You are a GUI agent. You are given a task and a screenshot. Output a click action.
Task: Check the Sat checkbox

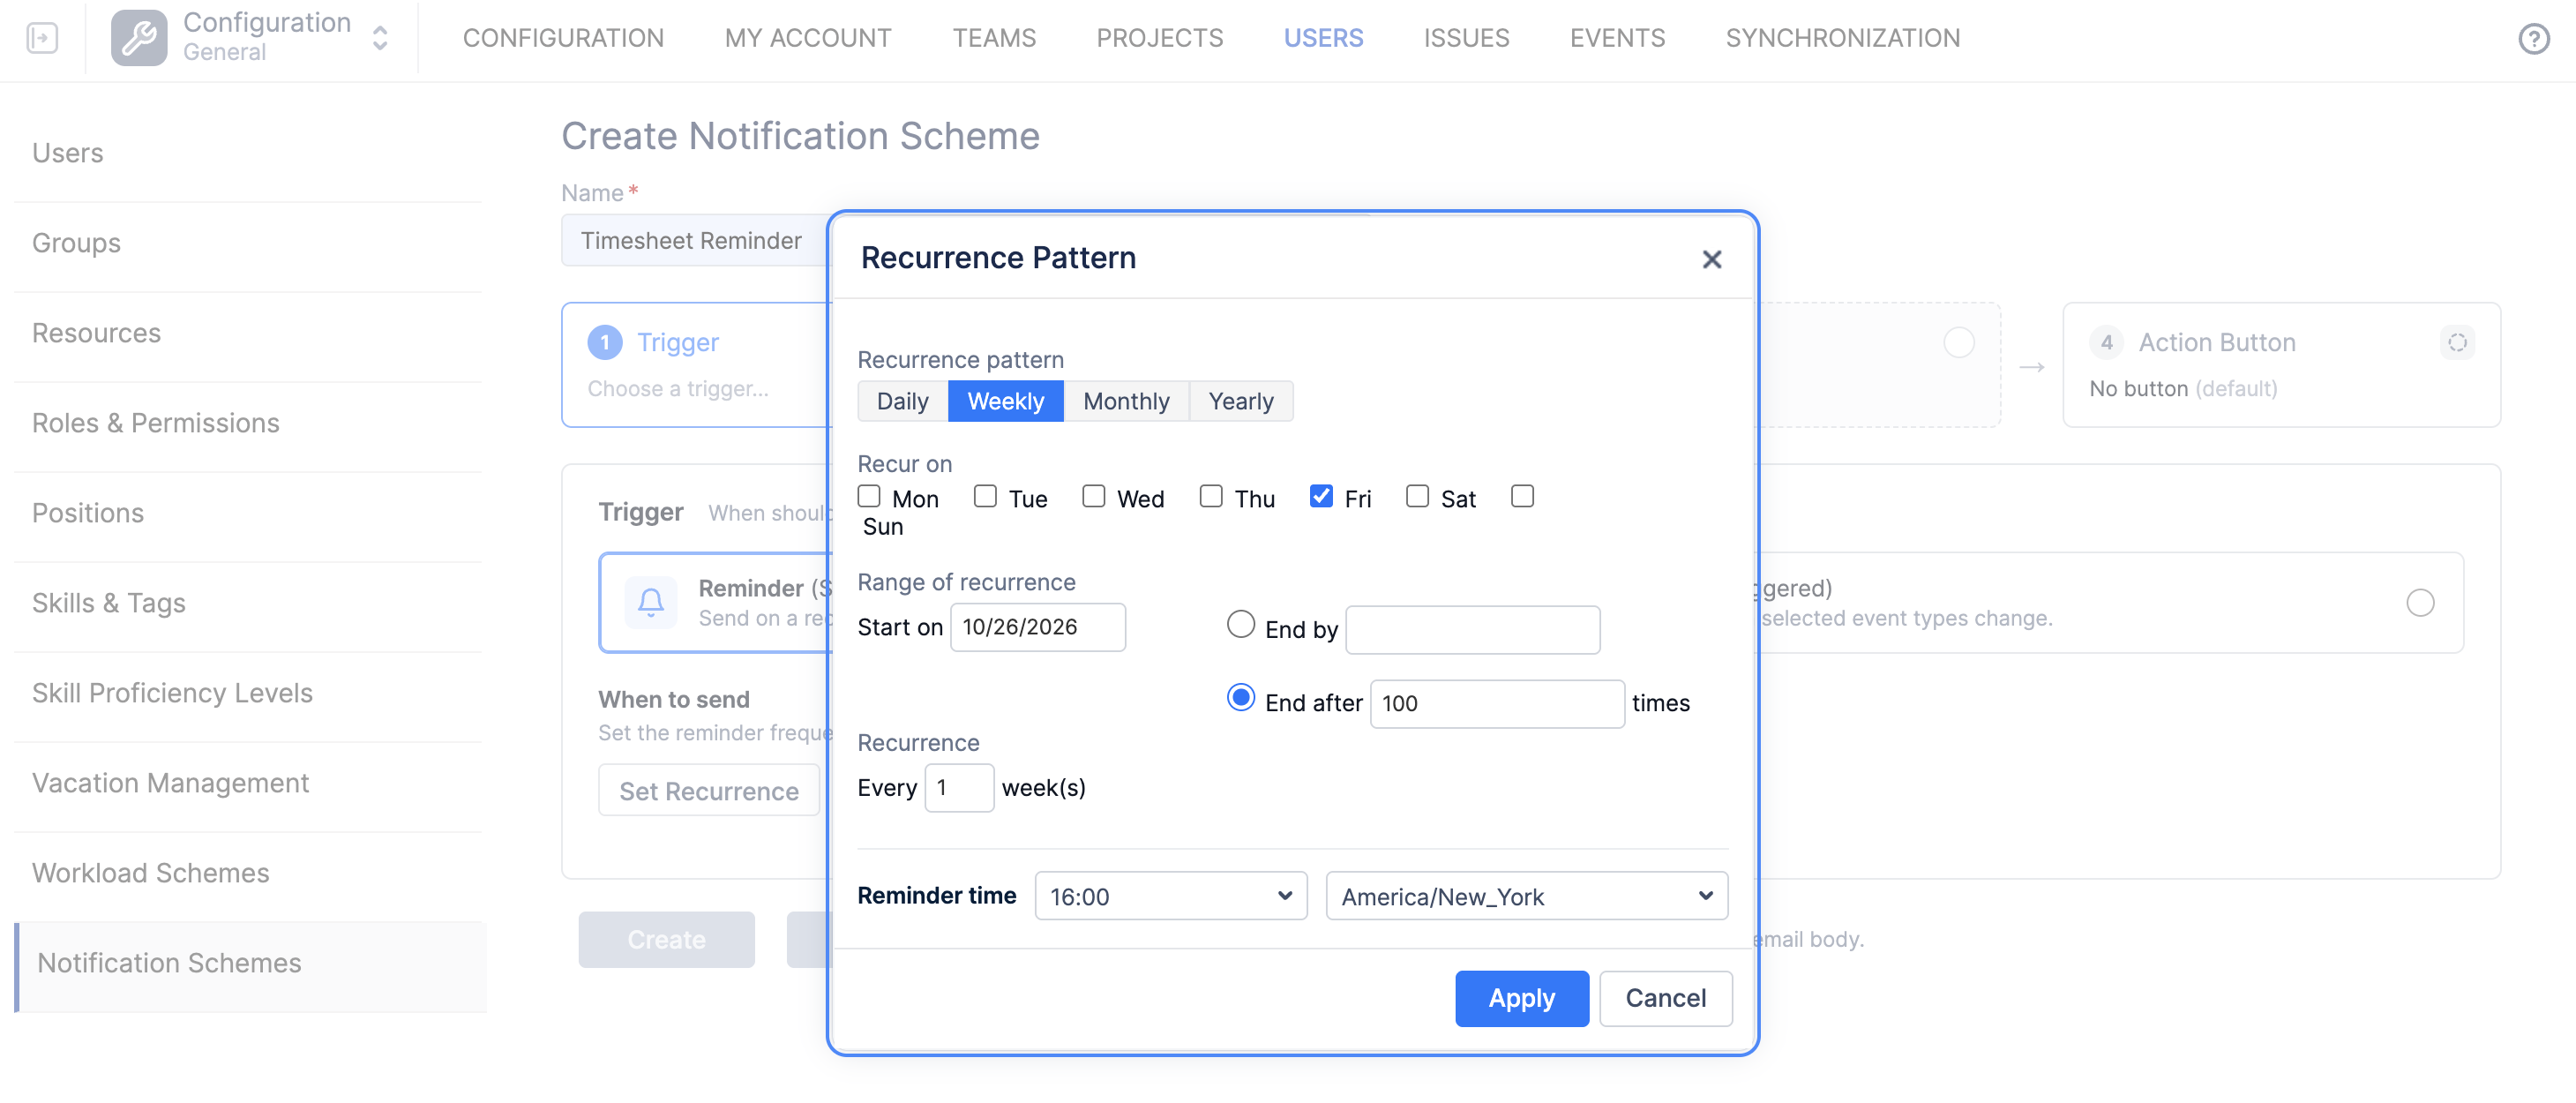tap(1417, 496)
